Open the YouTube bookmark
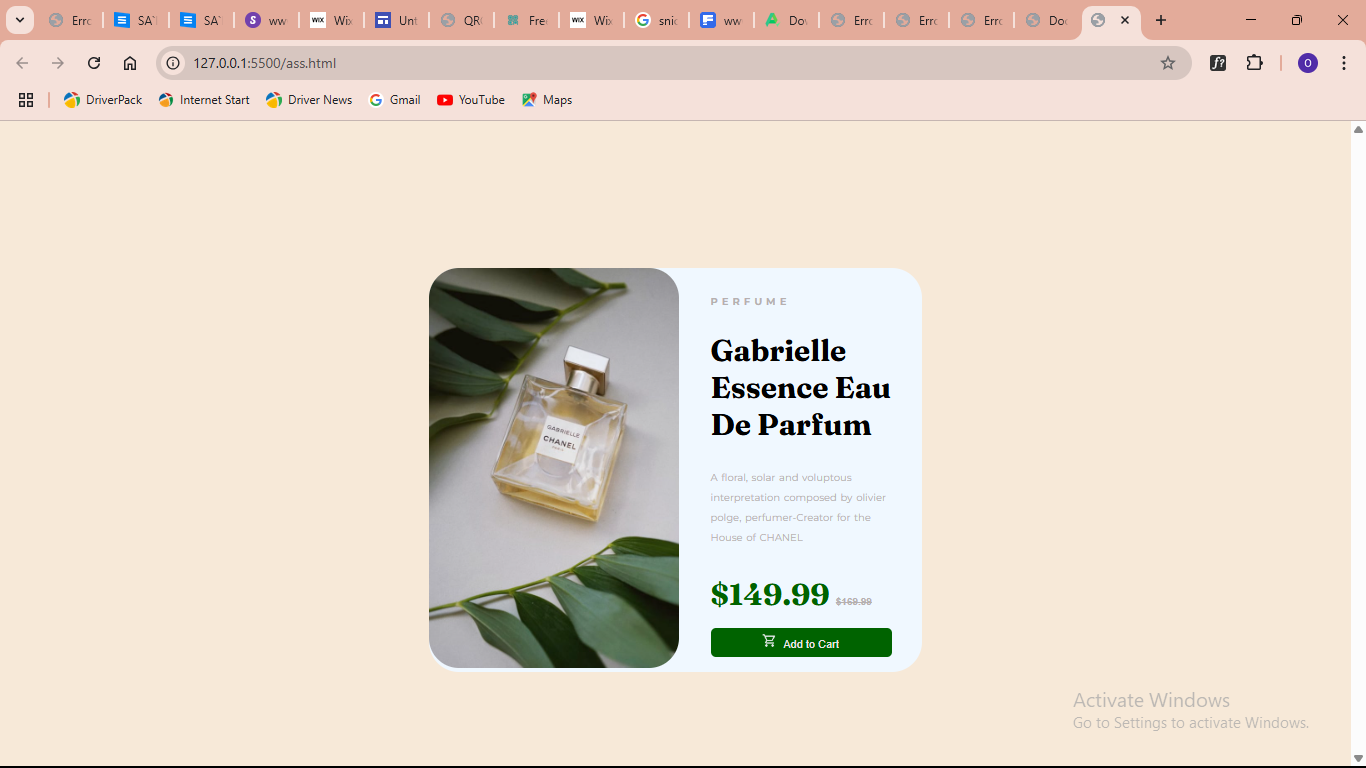 471,100
